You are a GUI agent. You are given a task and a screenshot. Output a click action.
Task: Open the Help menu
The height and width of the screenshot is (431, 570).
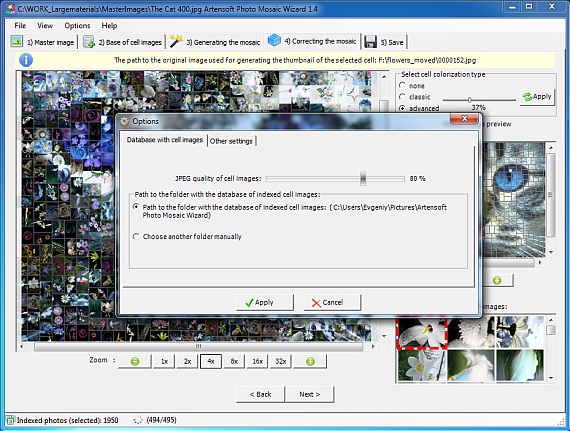(109, 25)
